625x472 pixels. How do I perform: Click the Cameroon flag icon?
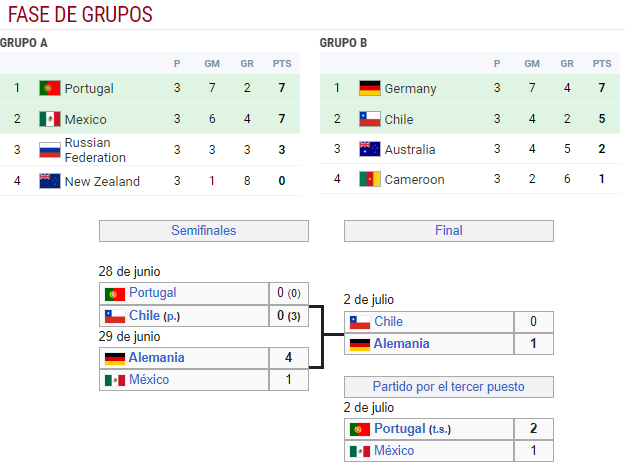369,179
